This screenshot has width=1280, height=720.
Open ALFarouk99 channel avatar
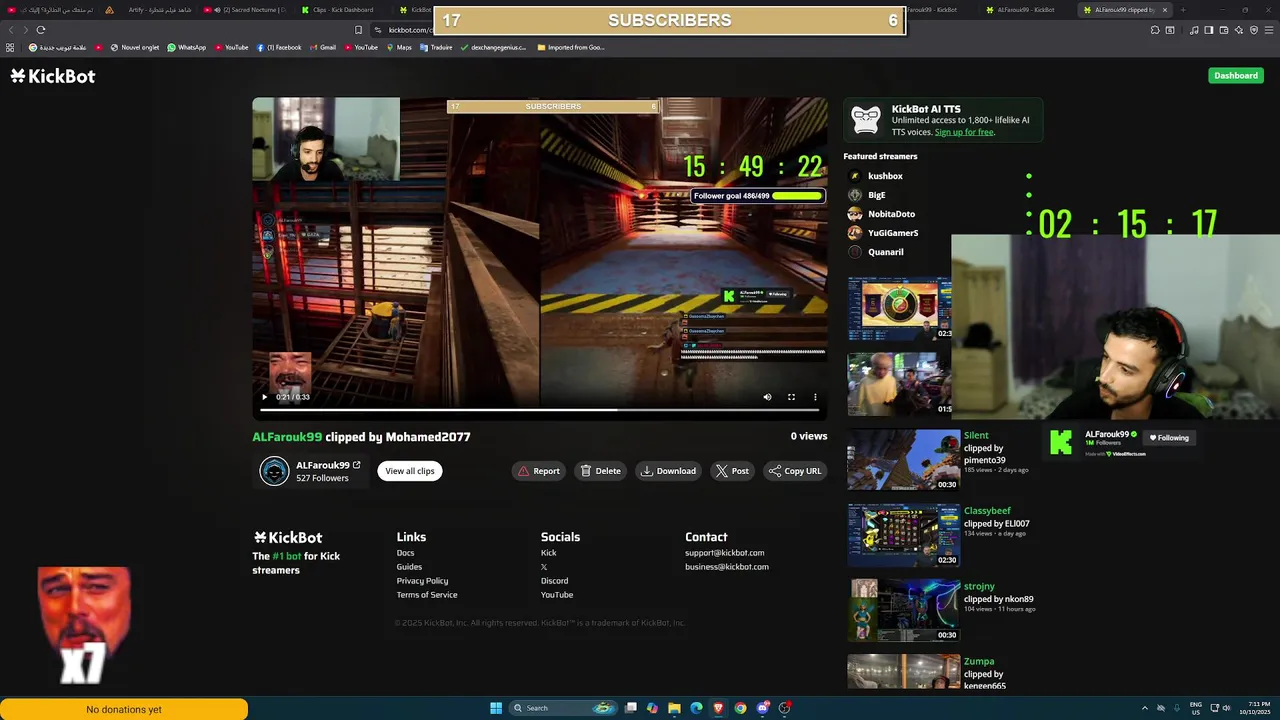[x=274, y=471]
